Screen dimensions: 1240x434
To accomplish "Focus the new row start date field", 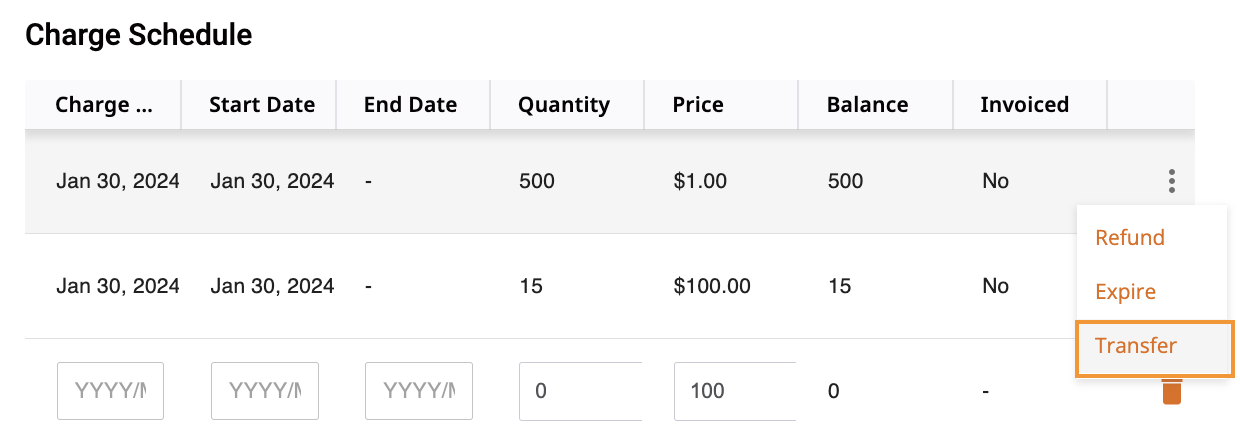I will coord(265,391).
